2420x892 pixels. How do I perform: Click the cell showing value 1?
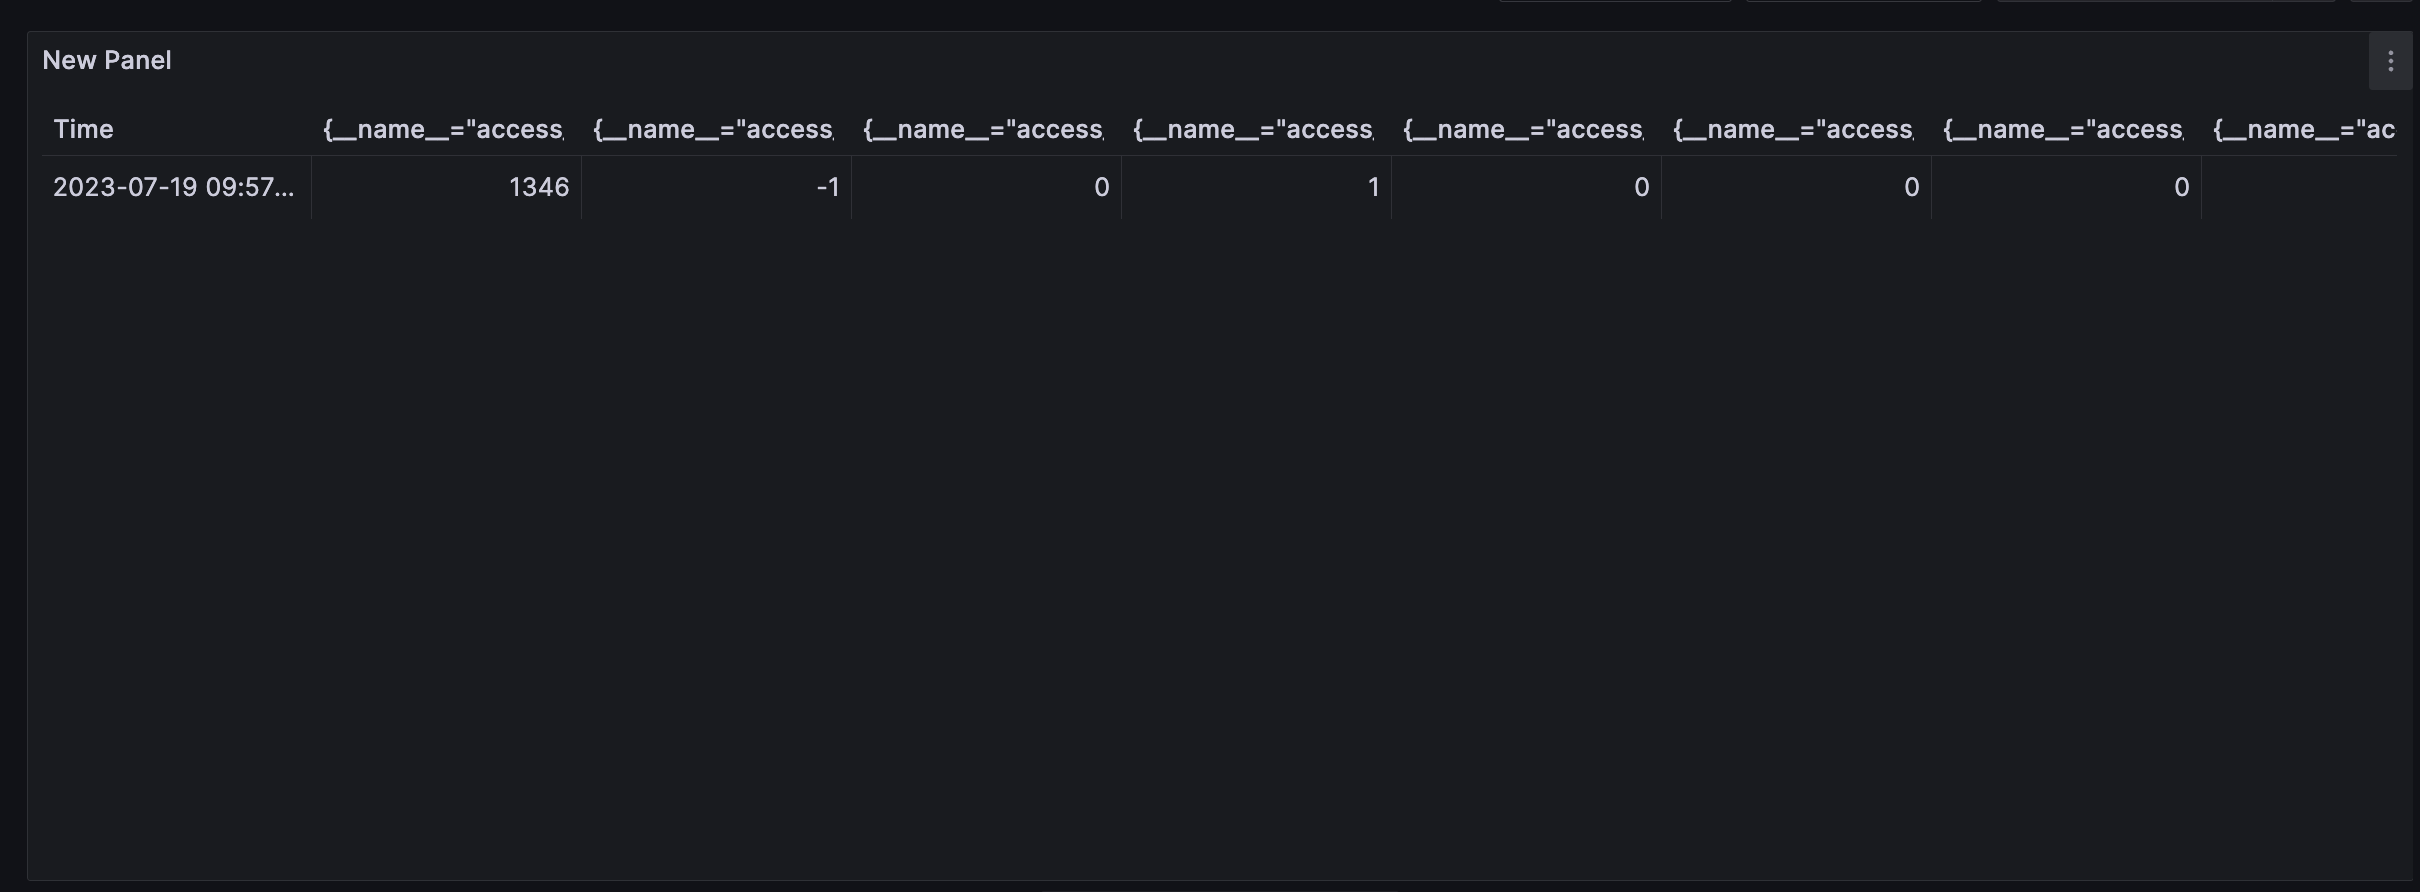tap(1373, 187)
